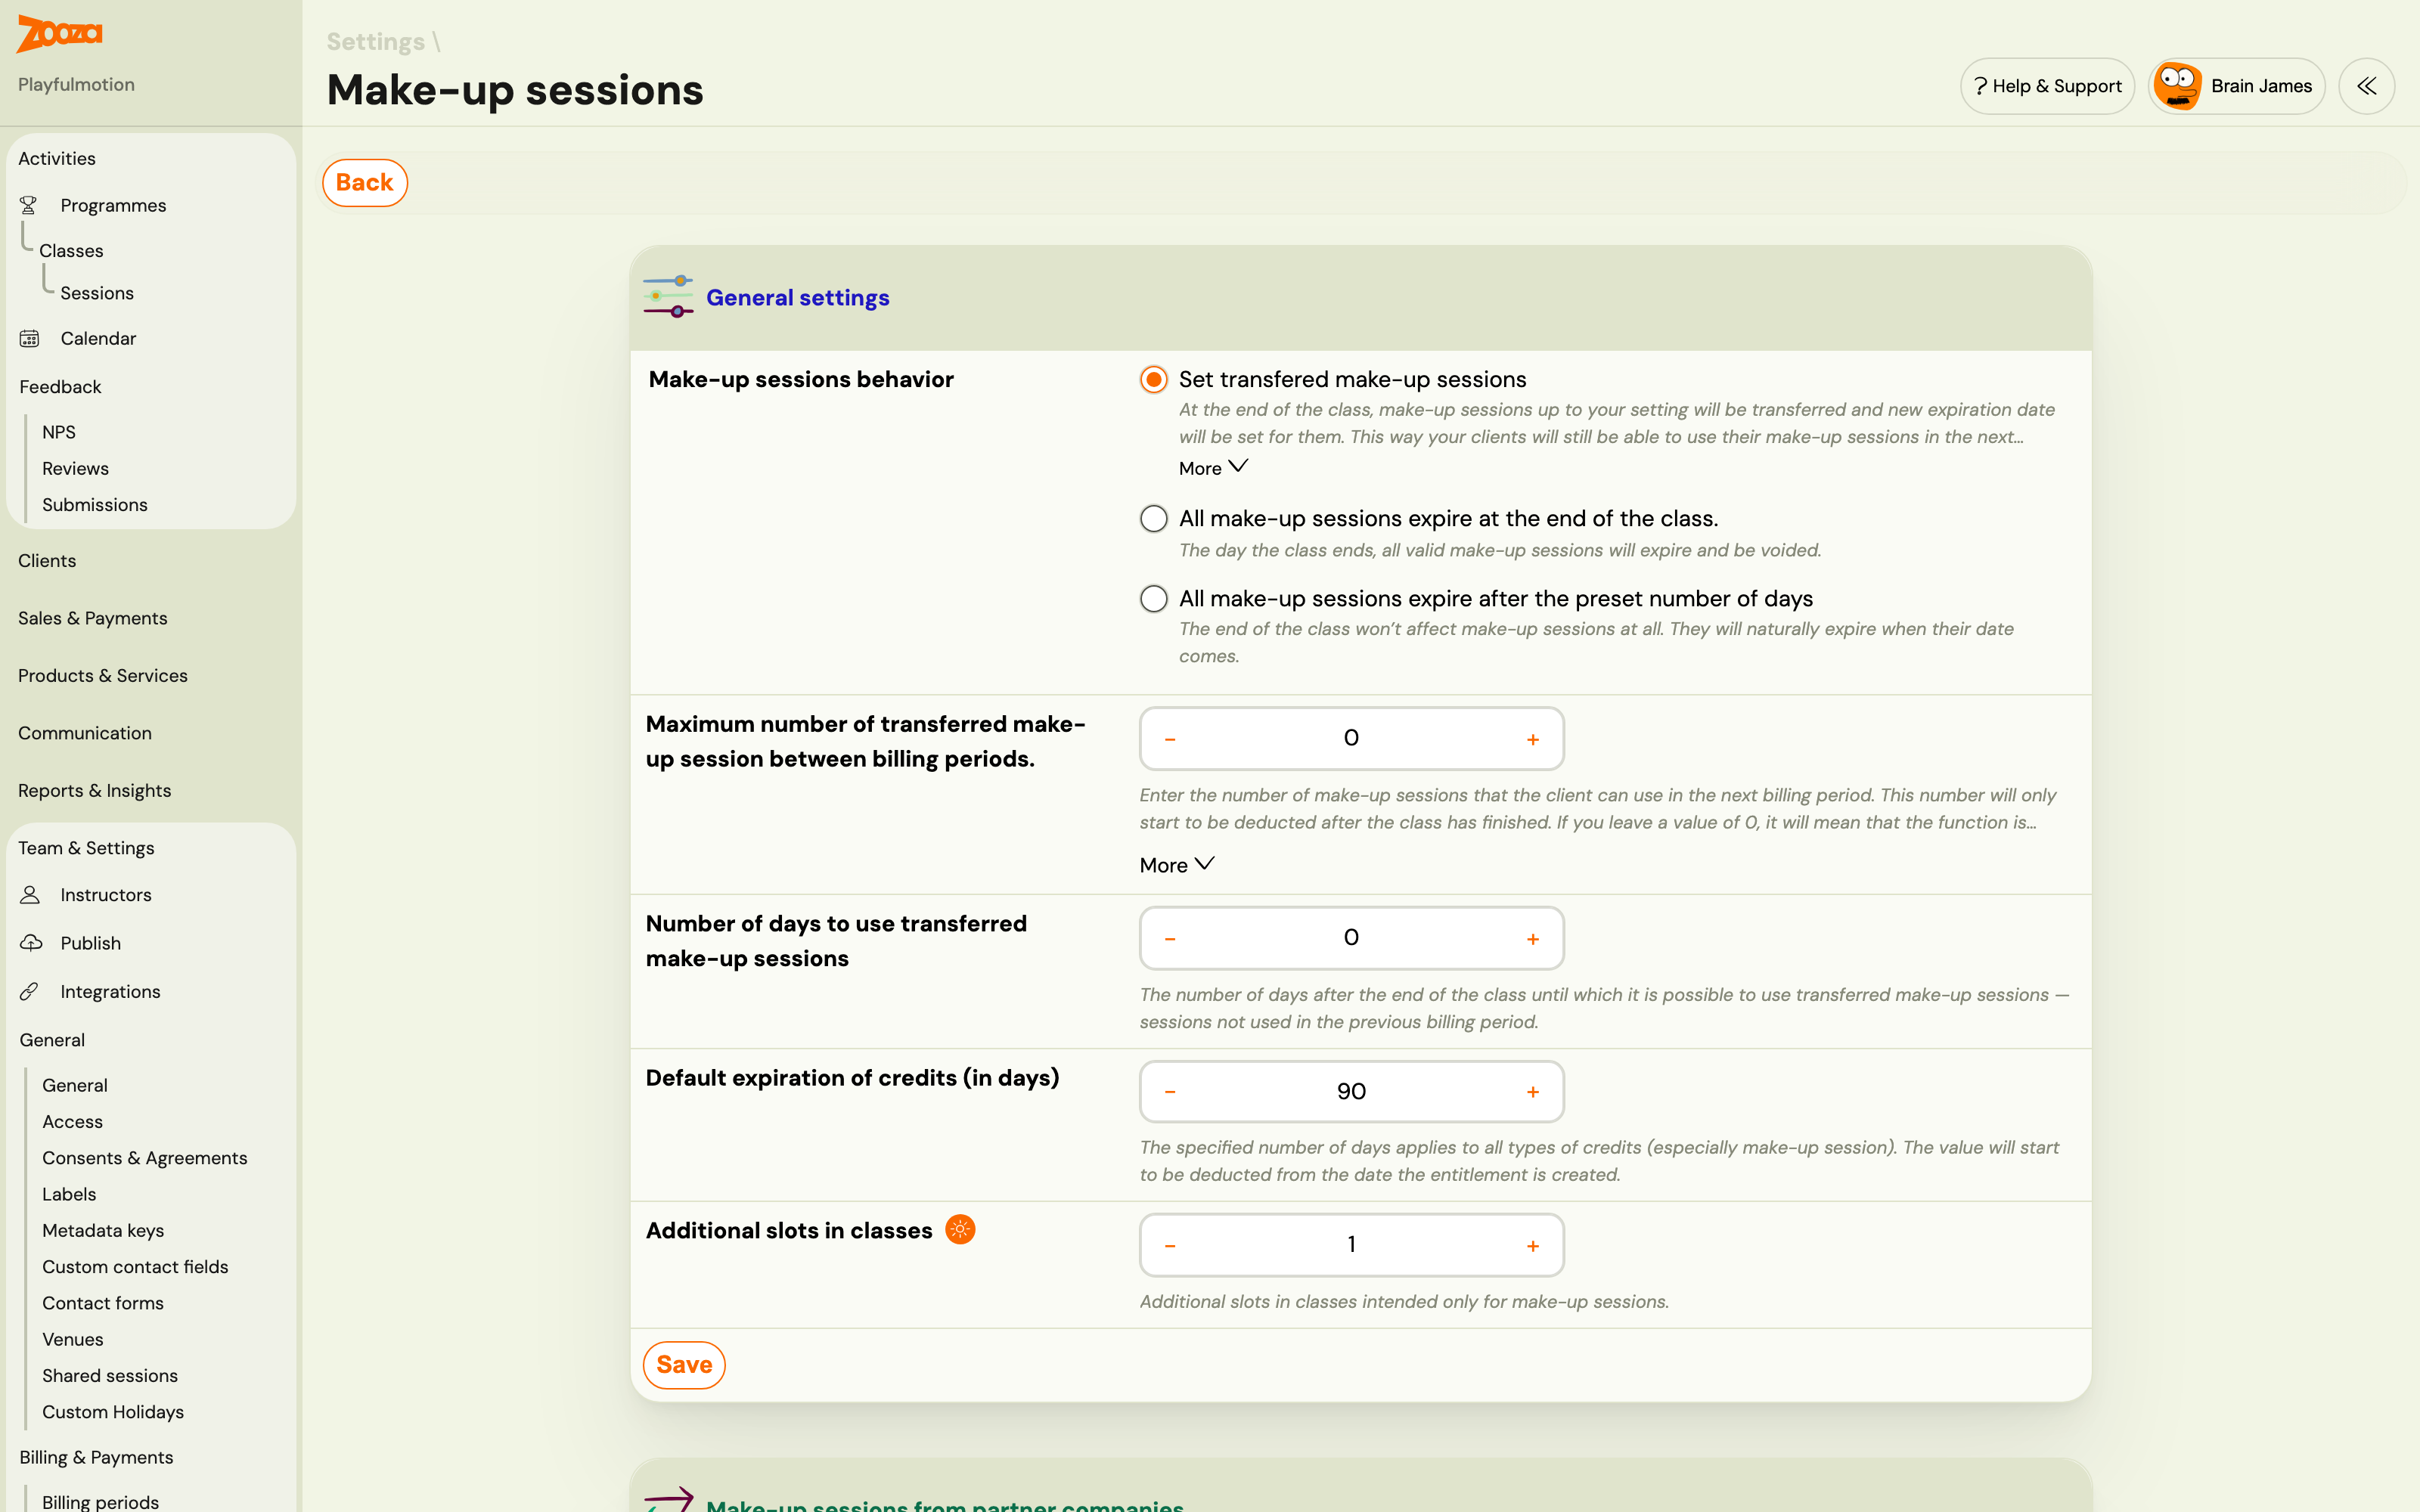Decrease number of days to use transferred sessions
2420x1512 pixels.
click(x=1170, y=938)
